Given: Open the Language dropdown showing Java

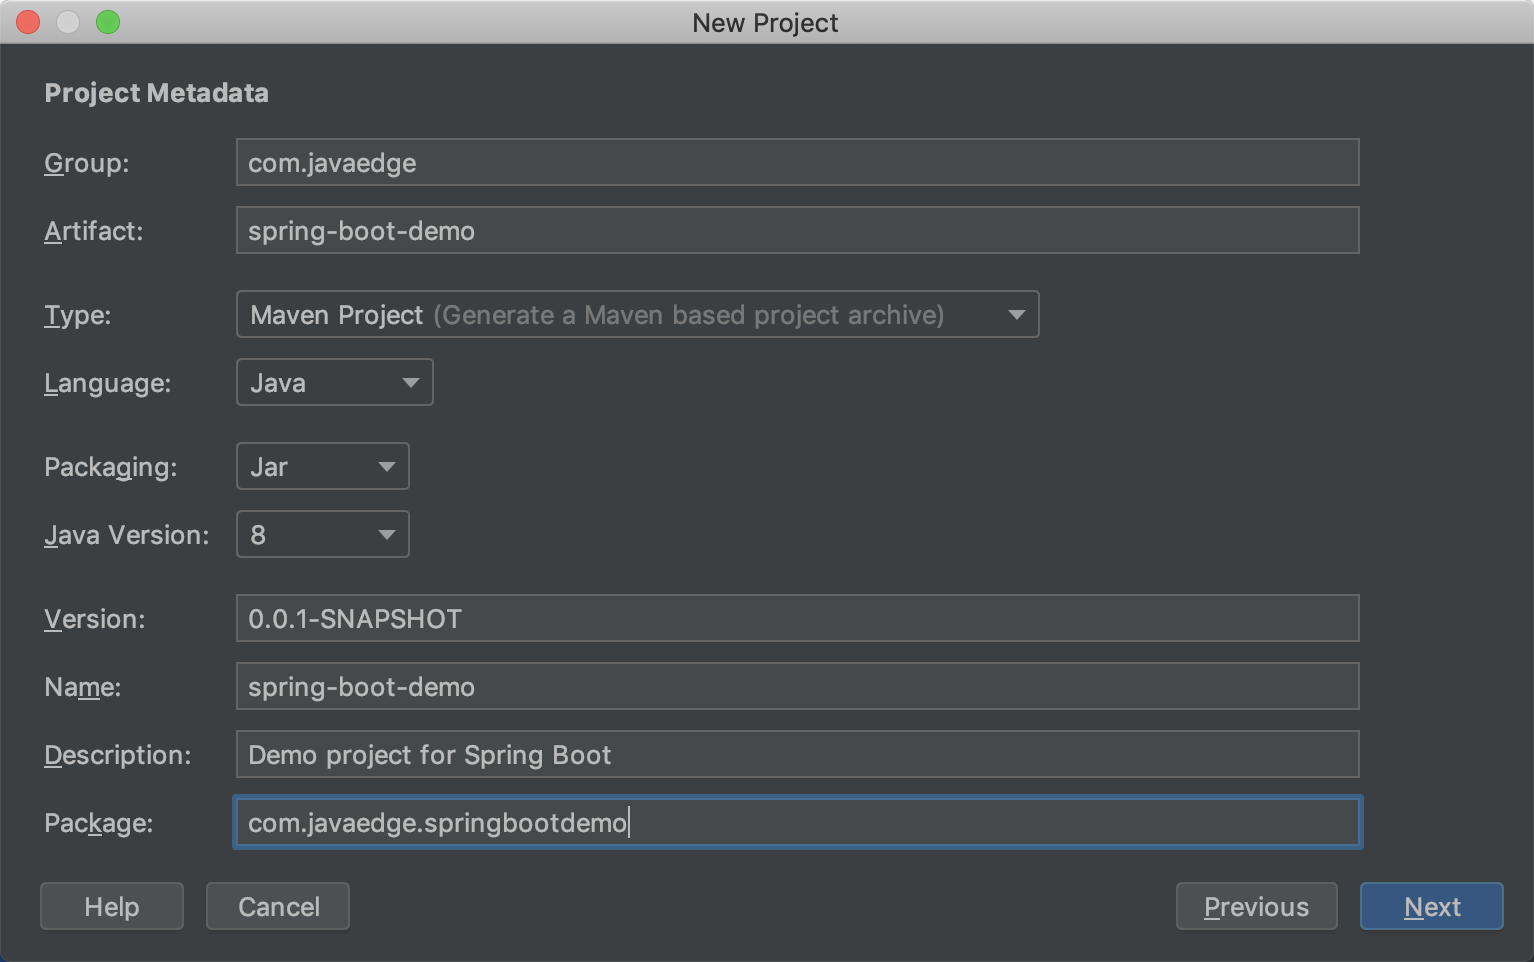Looking at the screenshot, I should pos(334,382).
